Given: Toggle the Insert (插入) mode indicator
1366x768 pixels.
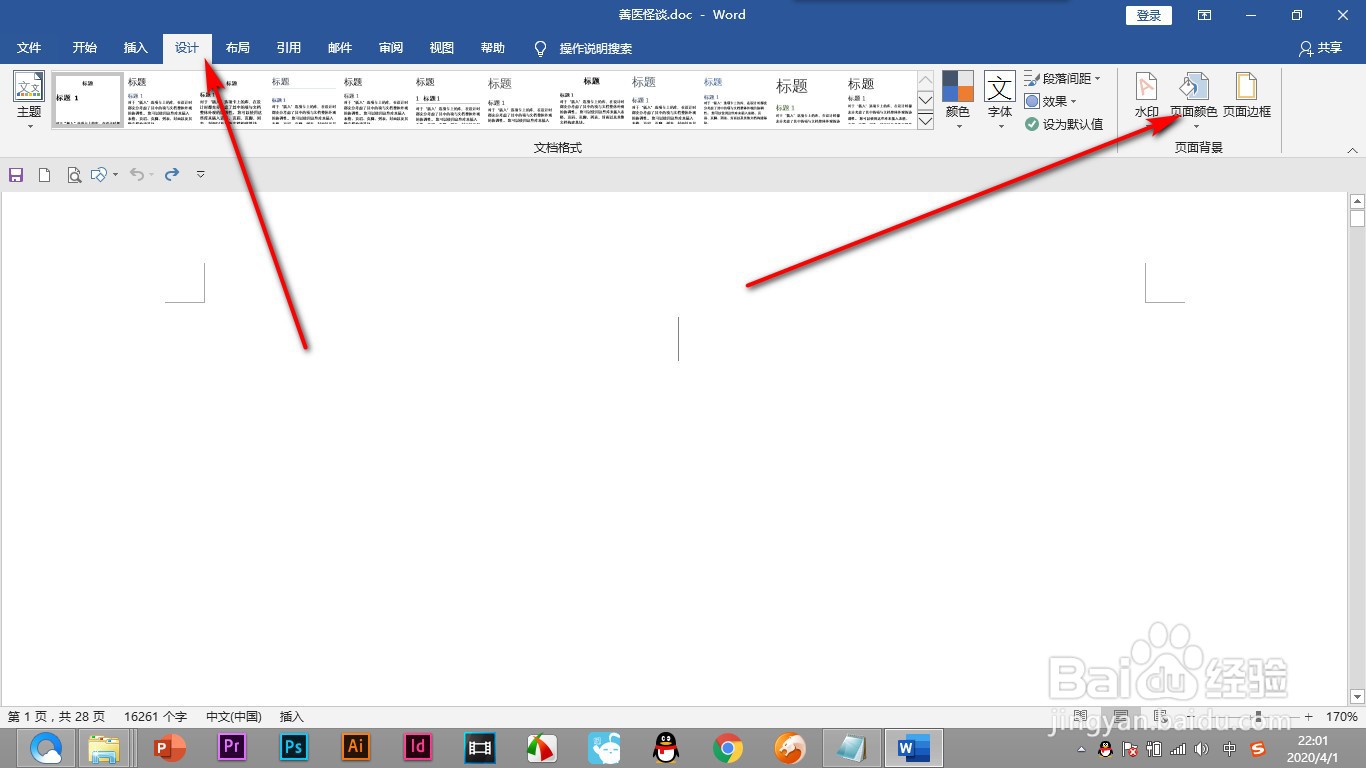Looking at the screenshot, I should pos(292,717).
